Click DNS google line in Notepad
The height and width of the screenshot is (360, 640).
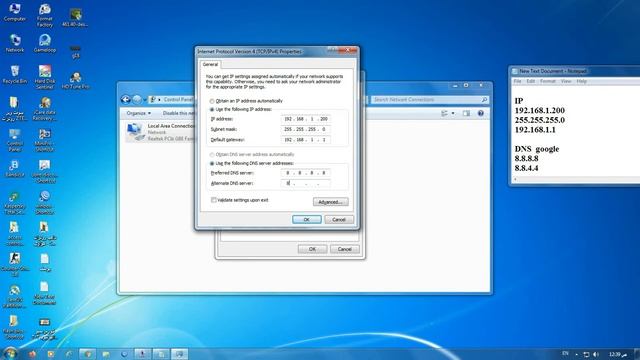537,149
